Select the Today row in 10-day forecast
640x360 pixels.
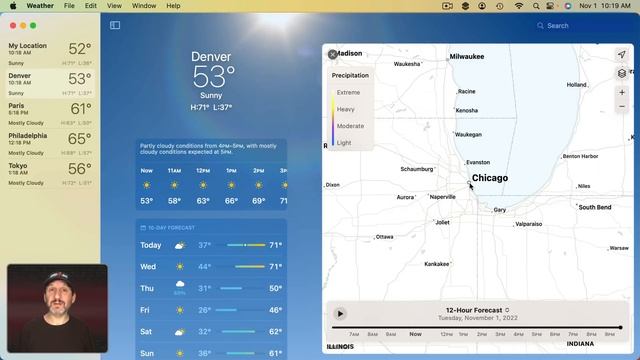[x=211, y=245]
